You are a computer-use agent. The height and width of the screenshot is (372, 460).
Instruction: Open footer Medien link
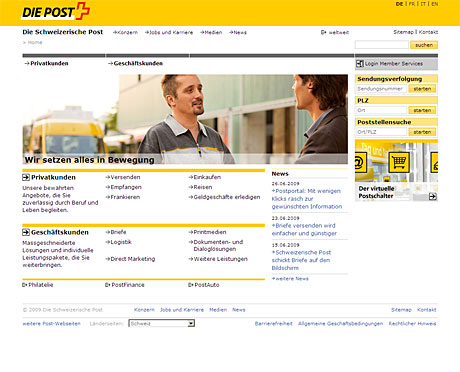(x=218, y=310)
